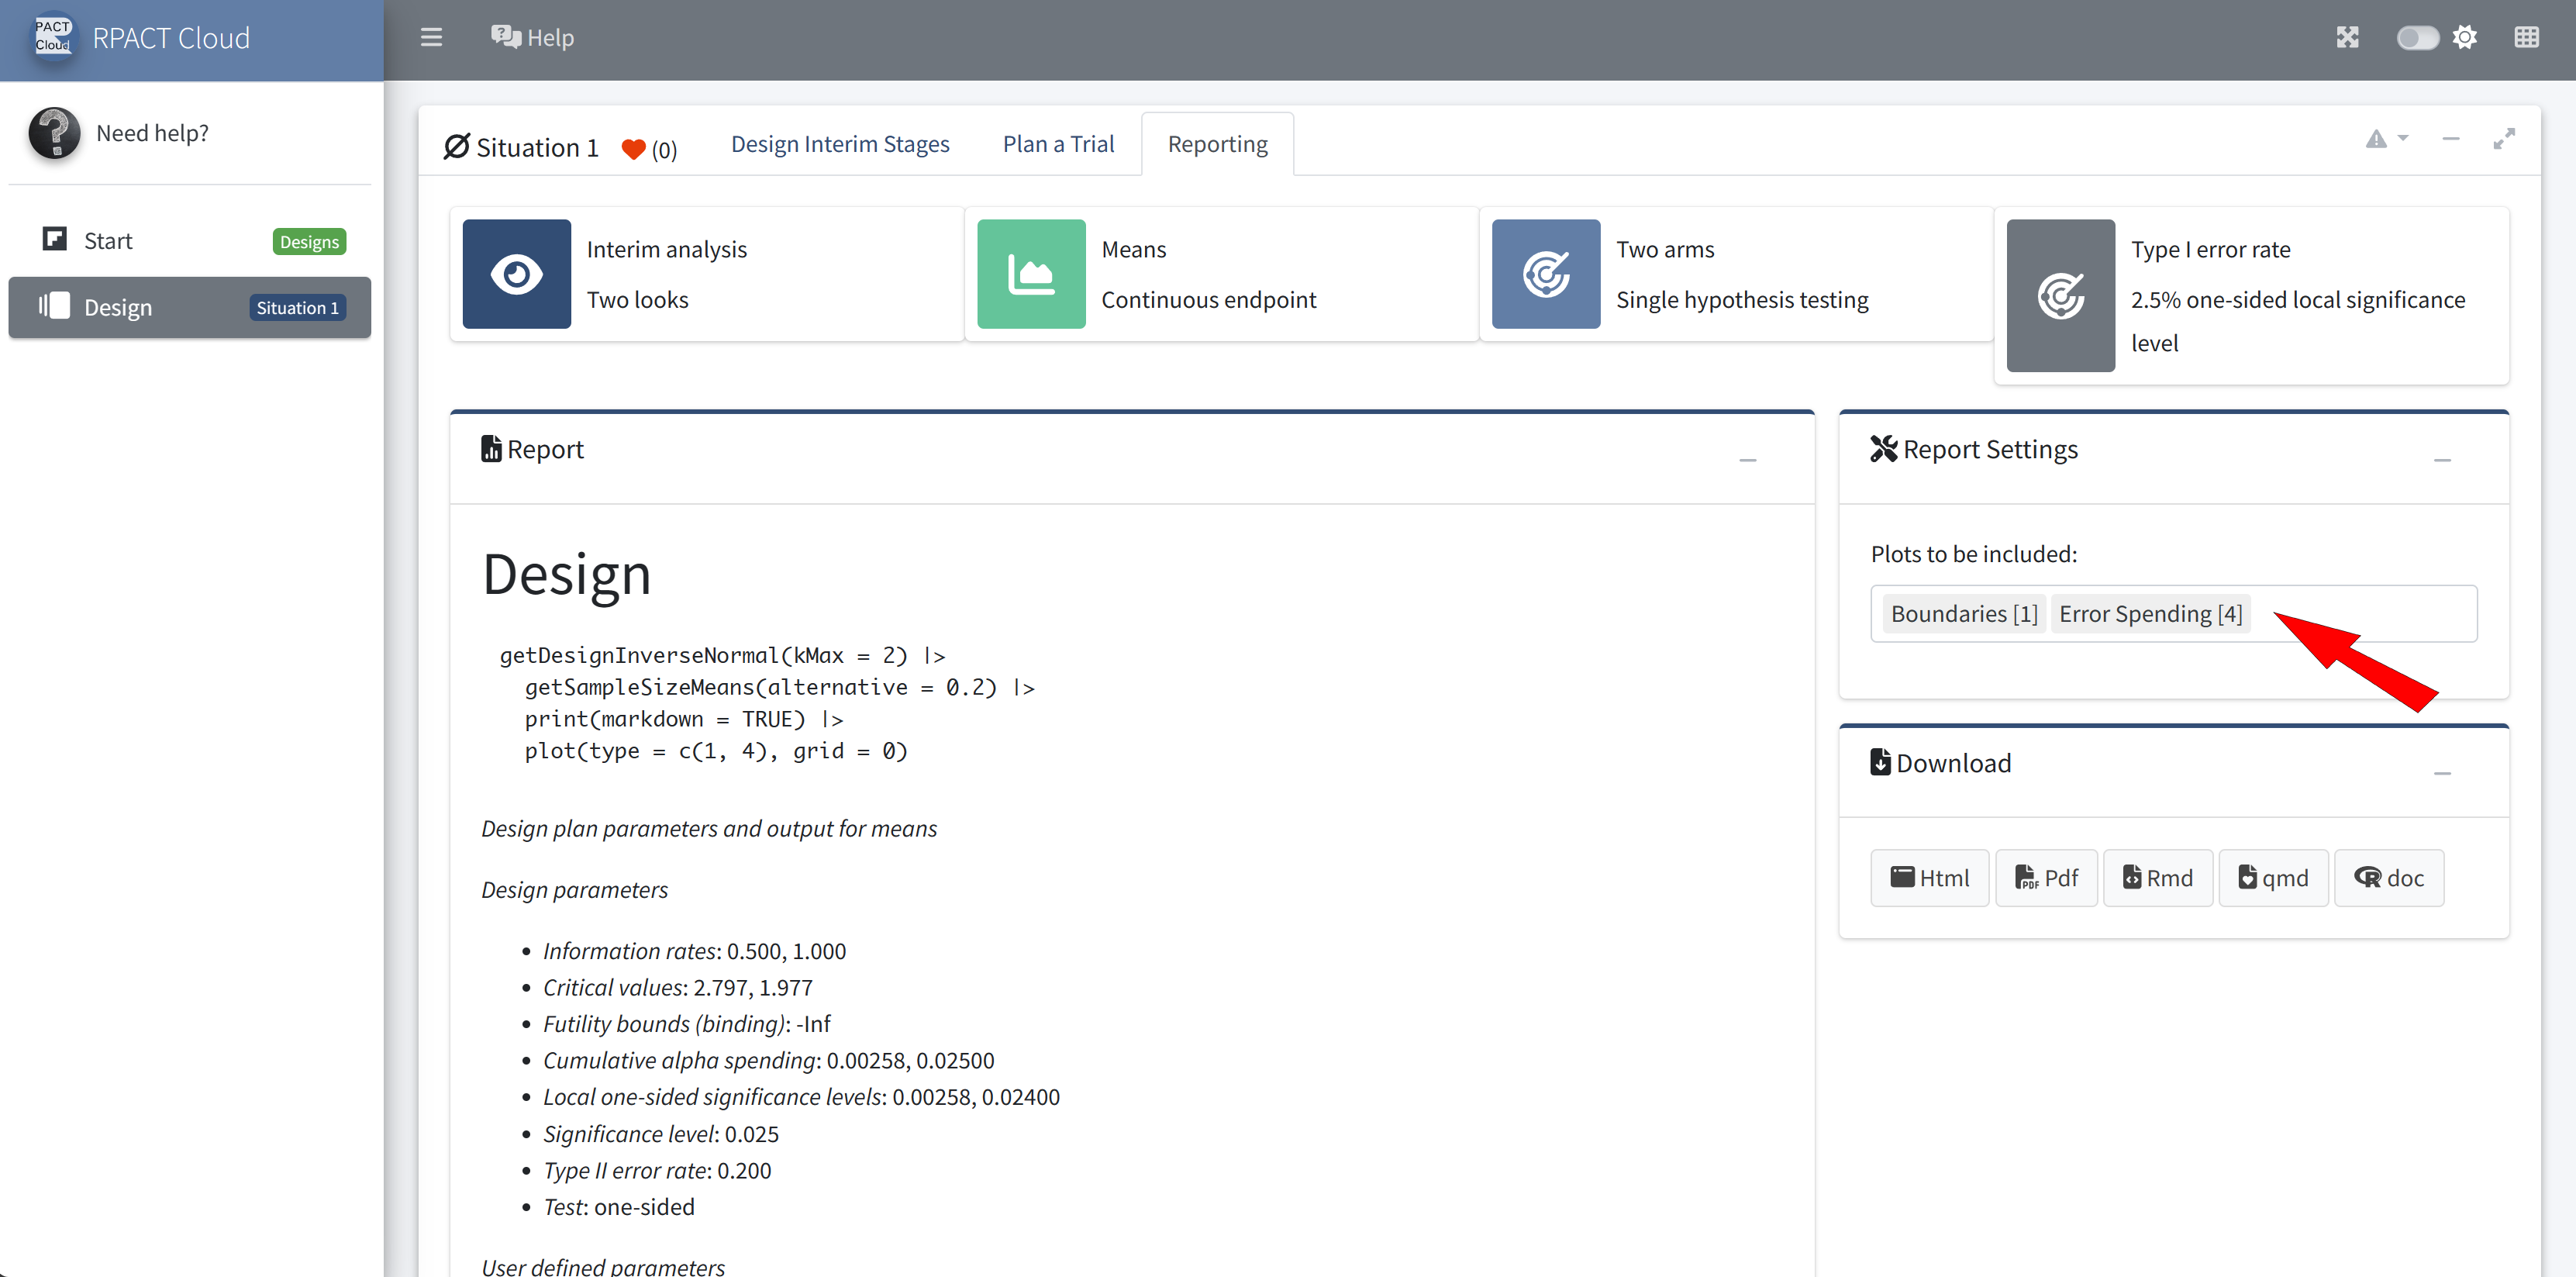Collapse the Download panel

[x=2442, y=773]
